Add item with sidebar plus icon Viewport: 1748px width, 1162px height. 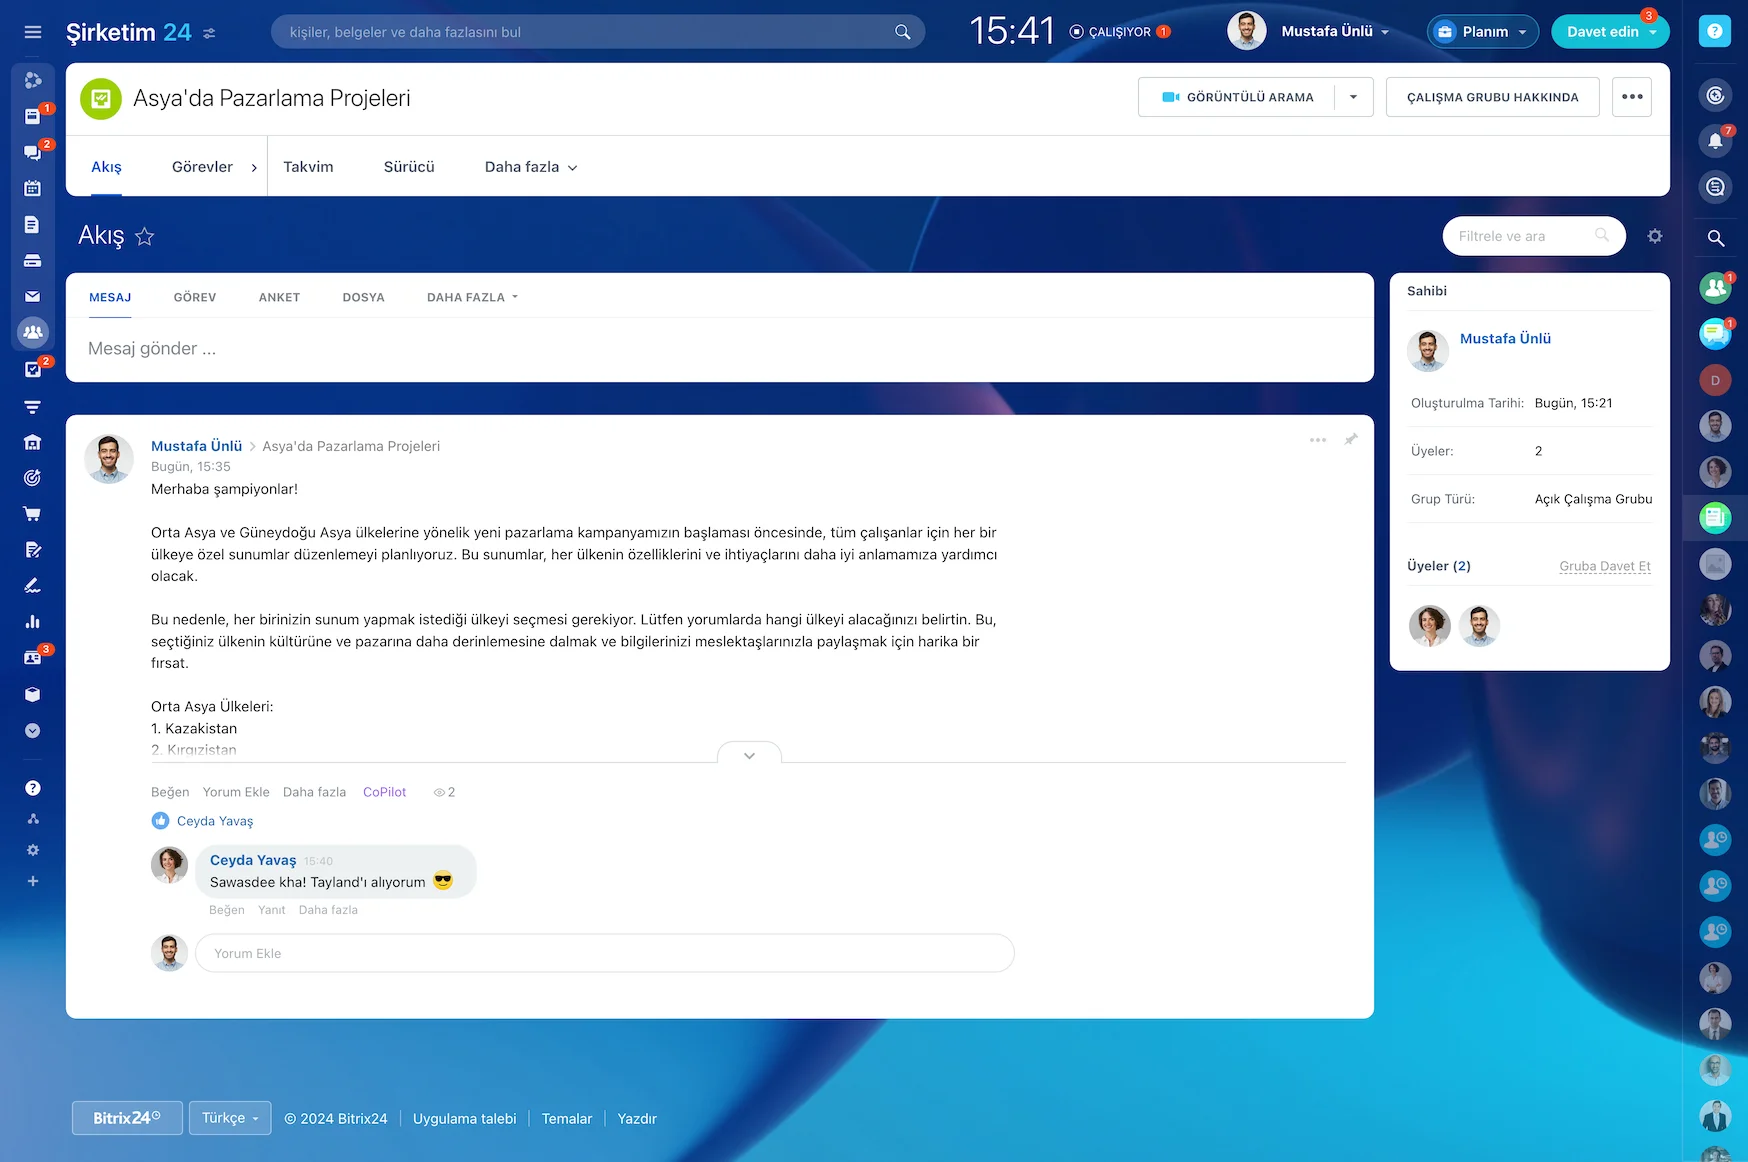33,881
